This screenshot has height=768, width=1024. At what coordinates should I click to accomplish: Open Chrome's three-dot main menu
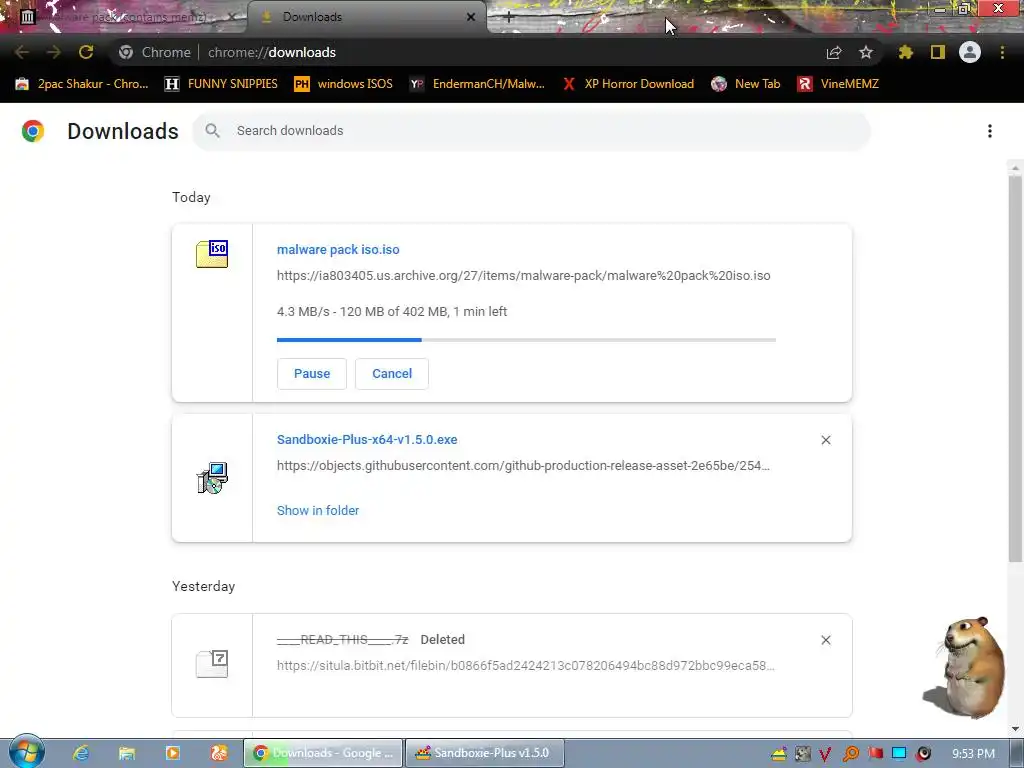coord(1002,52)
